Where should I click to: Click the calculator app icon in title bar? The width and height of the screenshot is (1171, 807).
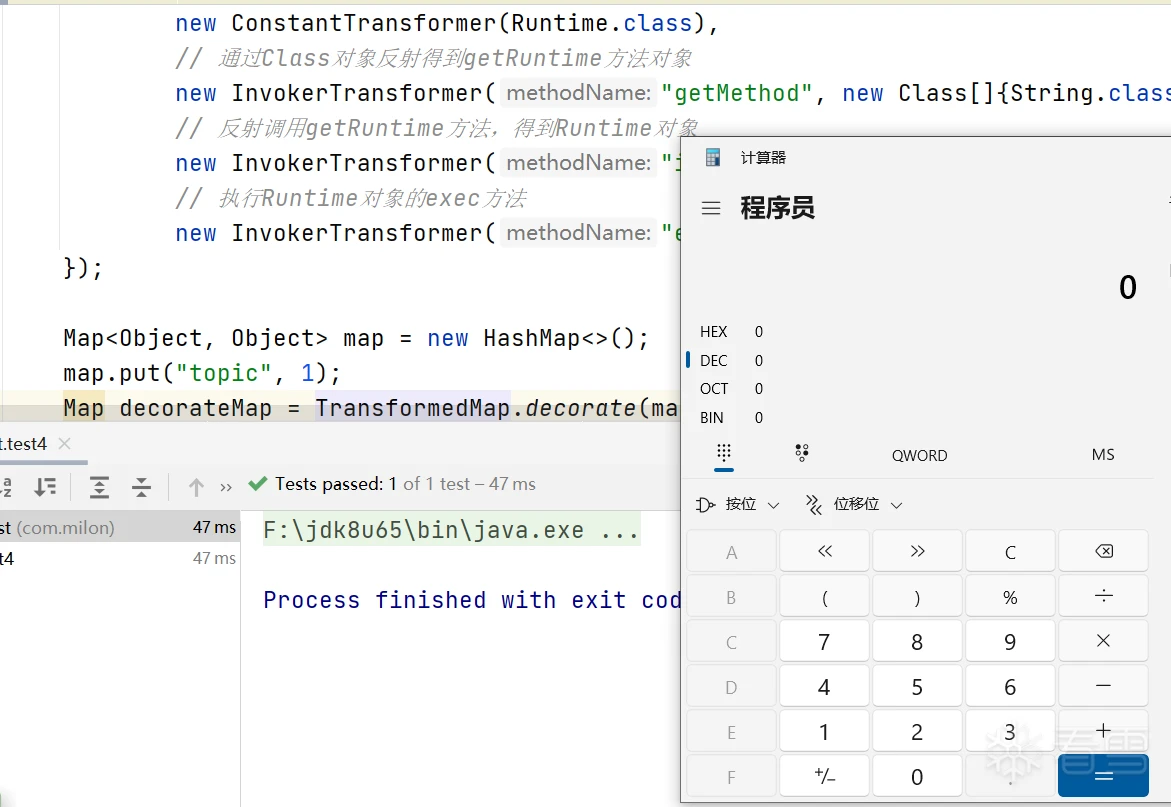[713, 158]
